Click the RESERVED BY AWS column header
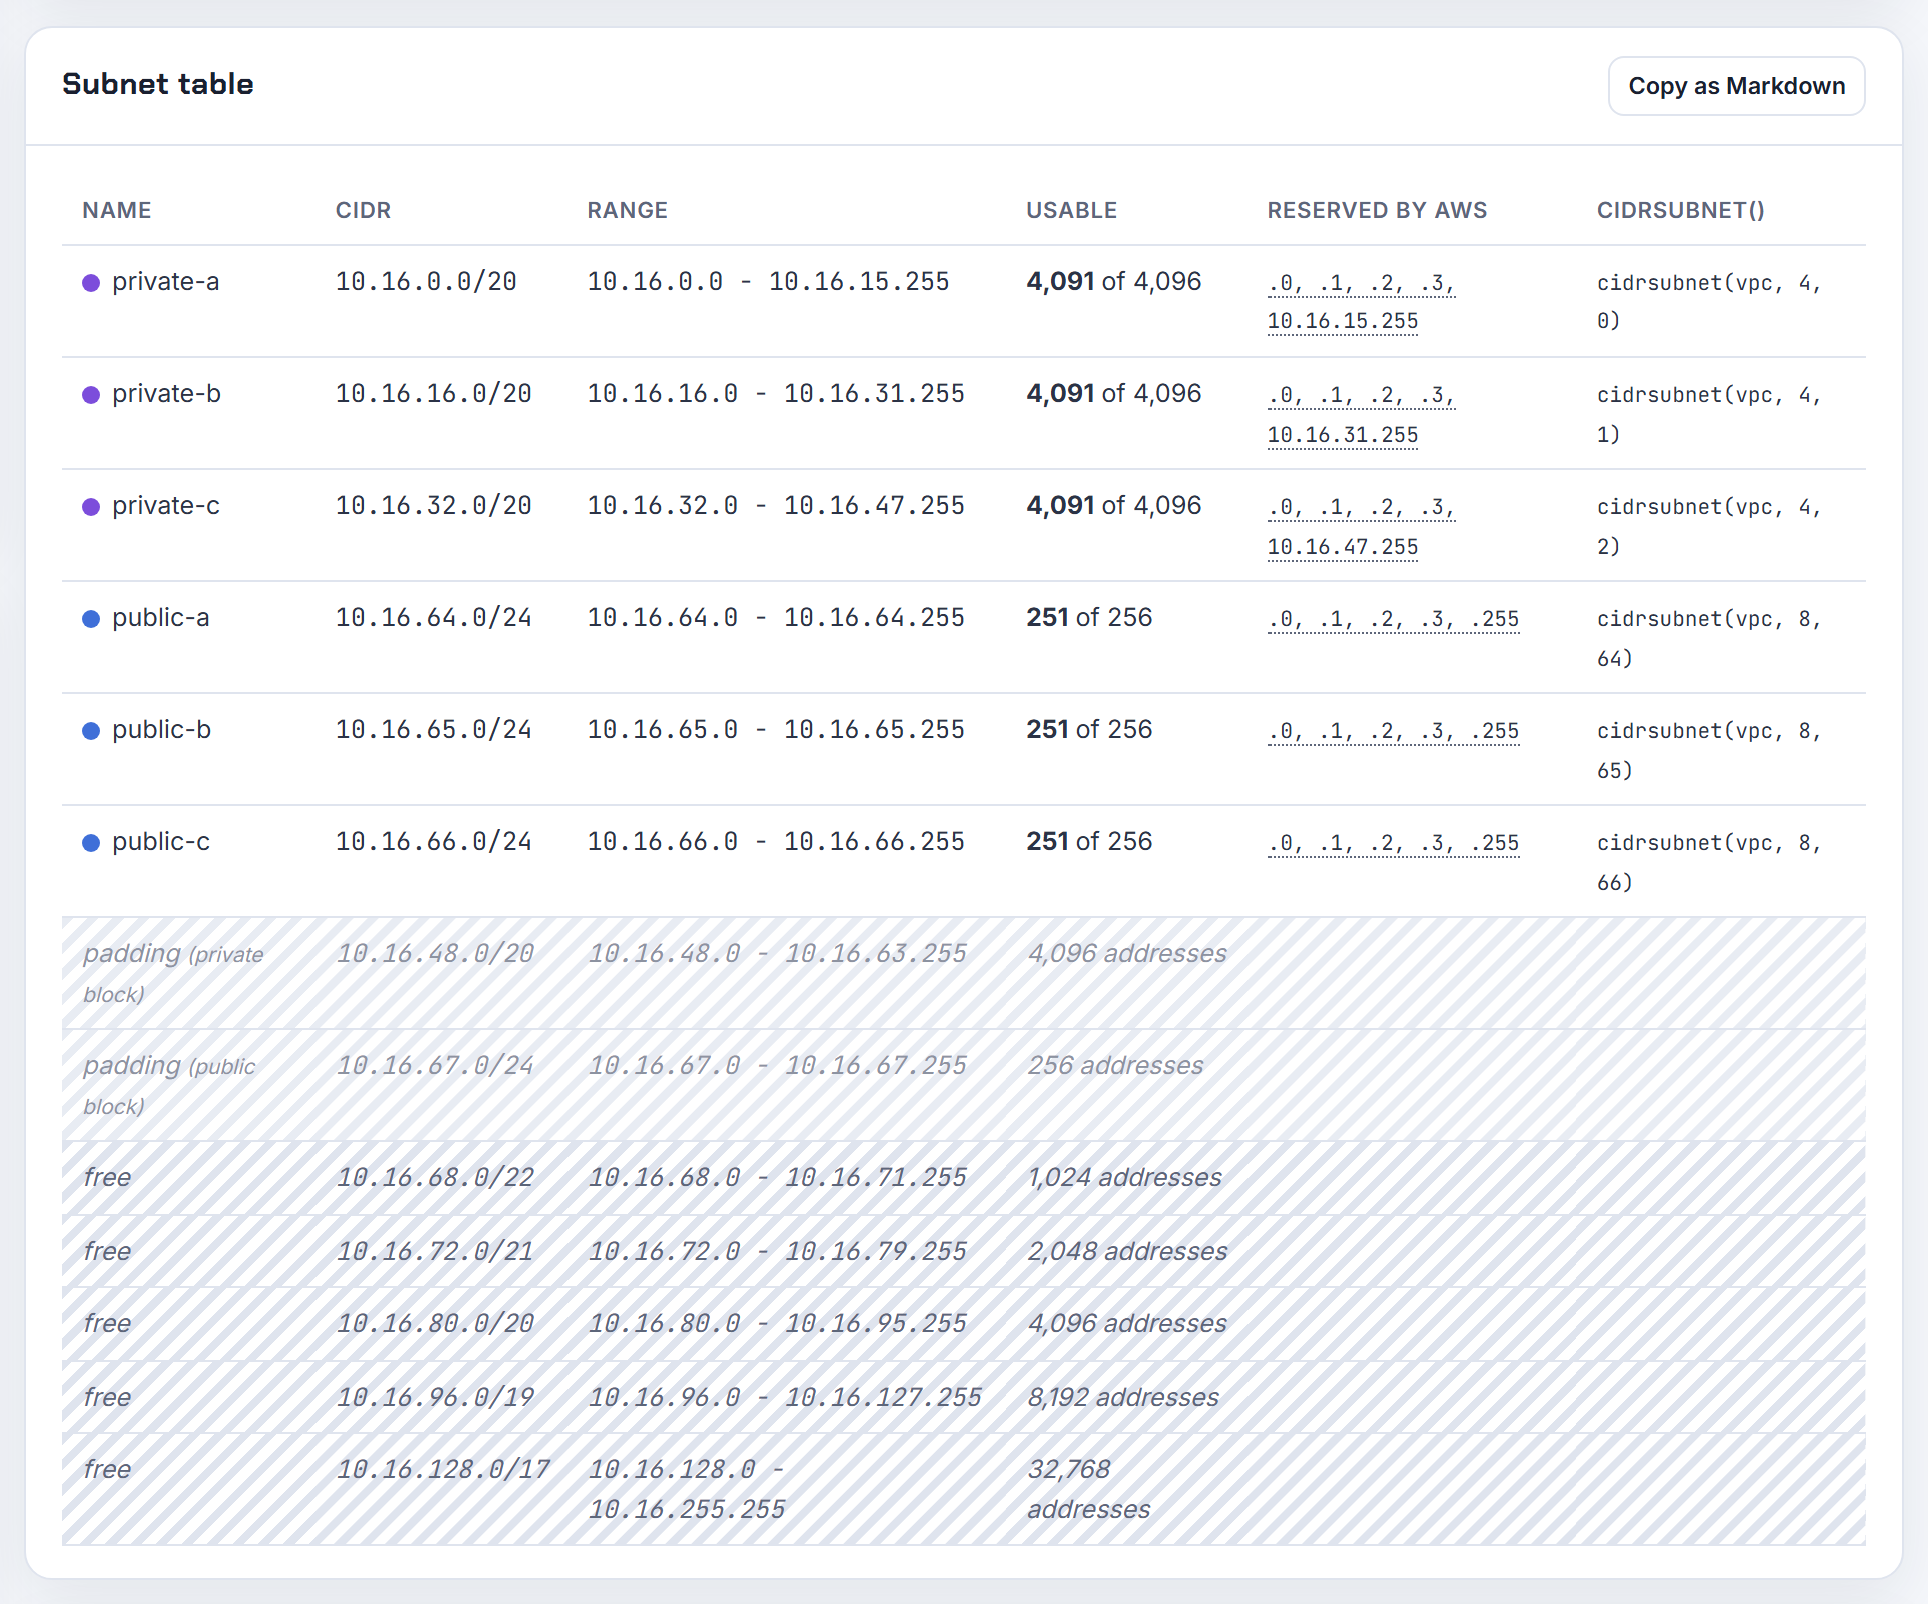 tap(1377, 211)
